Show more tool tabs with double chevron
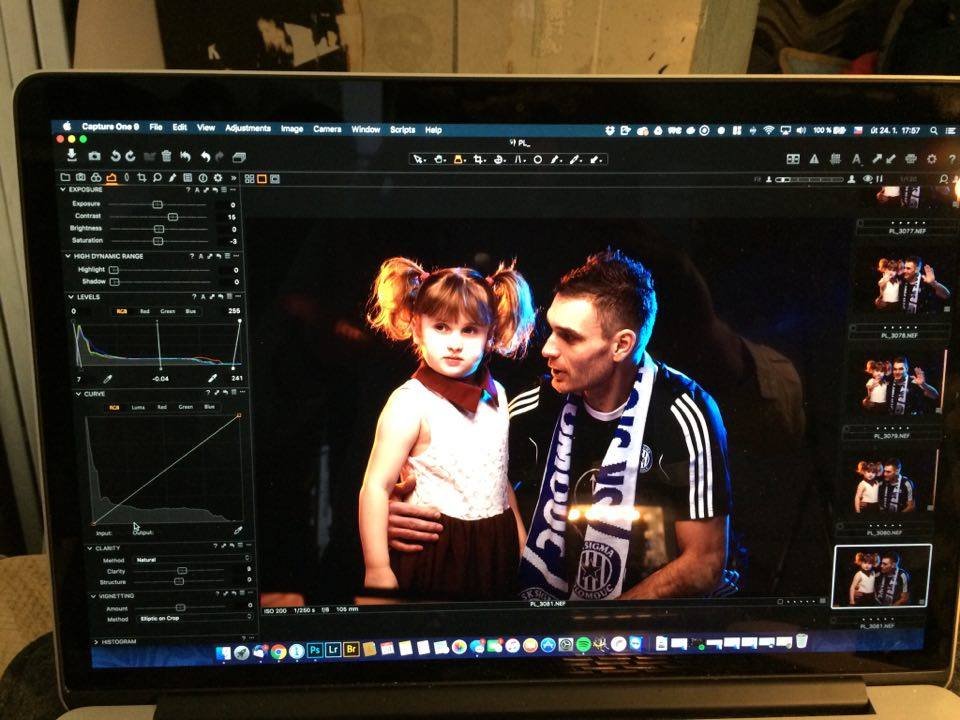 point(233,178)
